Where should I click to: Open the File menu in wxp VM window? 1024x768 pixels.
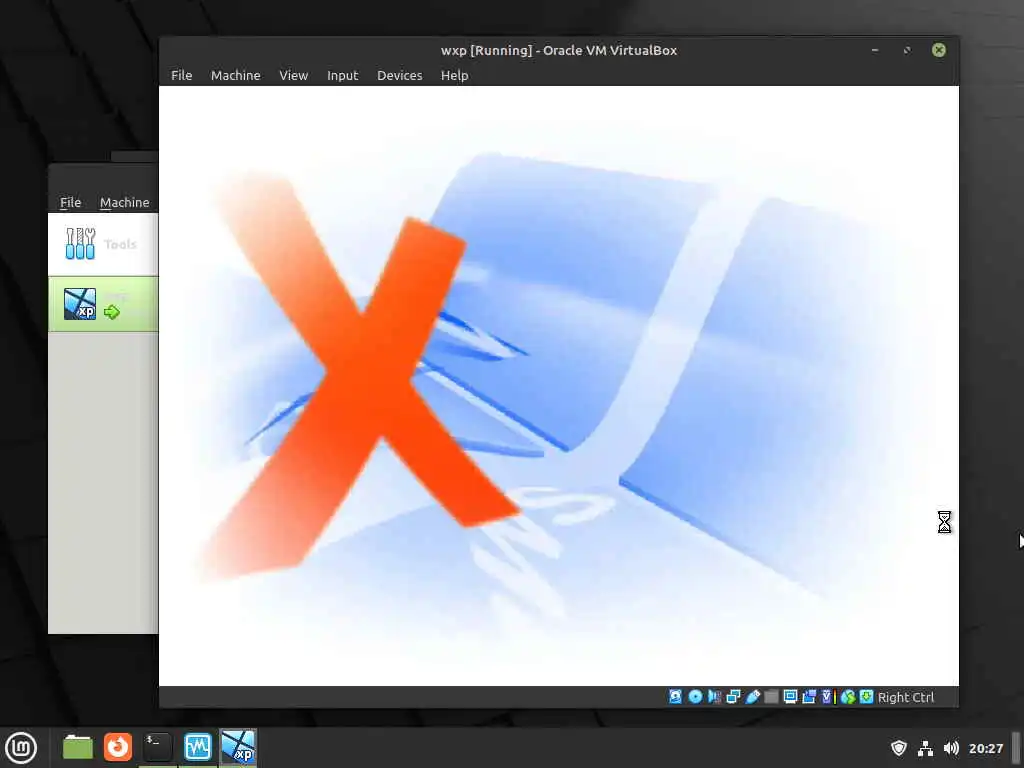[x=182, y=75]
